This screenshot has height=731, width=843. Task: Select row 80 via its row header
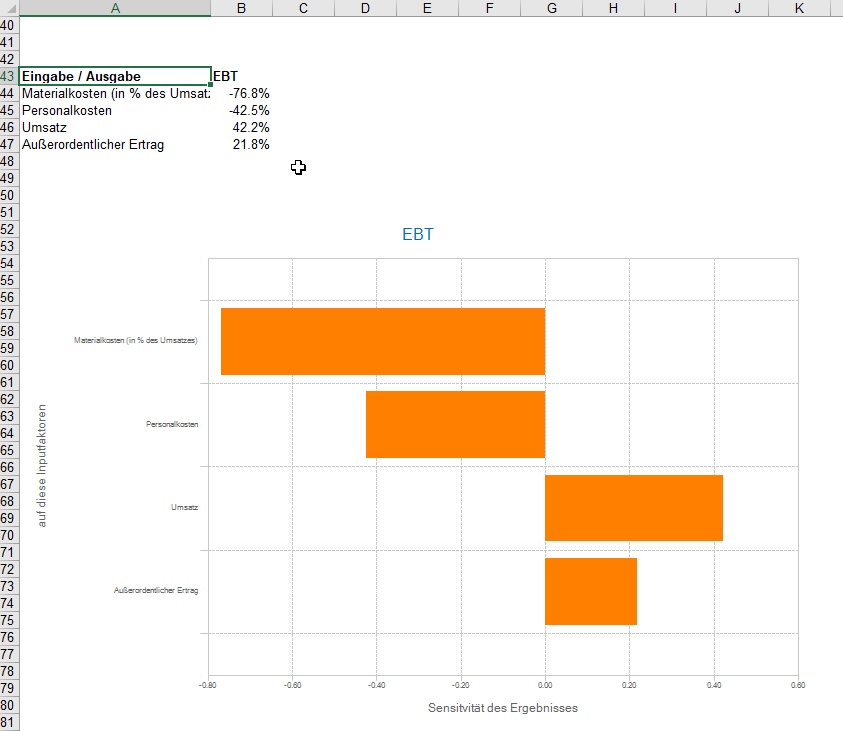coord(9,705)
